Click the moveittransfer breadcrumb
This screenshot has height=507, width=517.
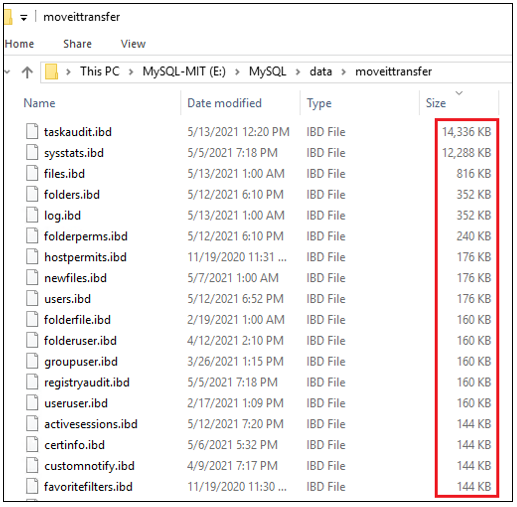click(393, 71)
